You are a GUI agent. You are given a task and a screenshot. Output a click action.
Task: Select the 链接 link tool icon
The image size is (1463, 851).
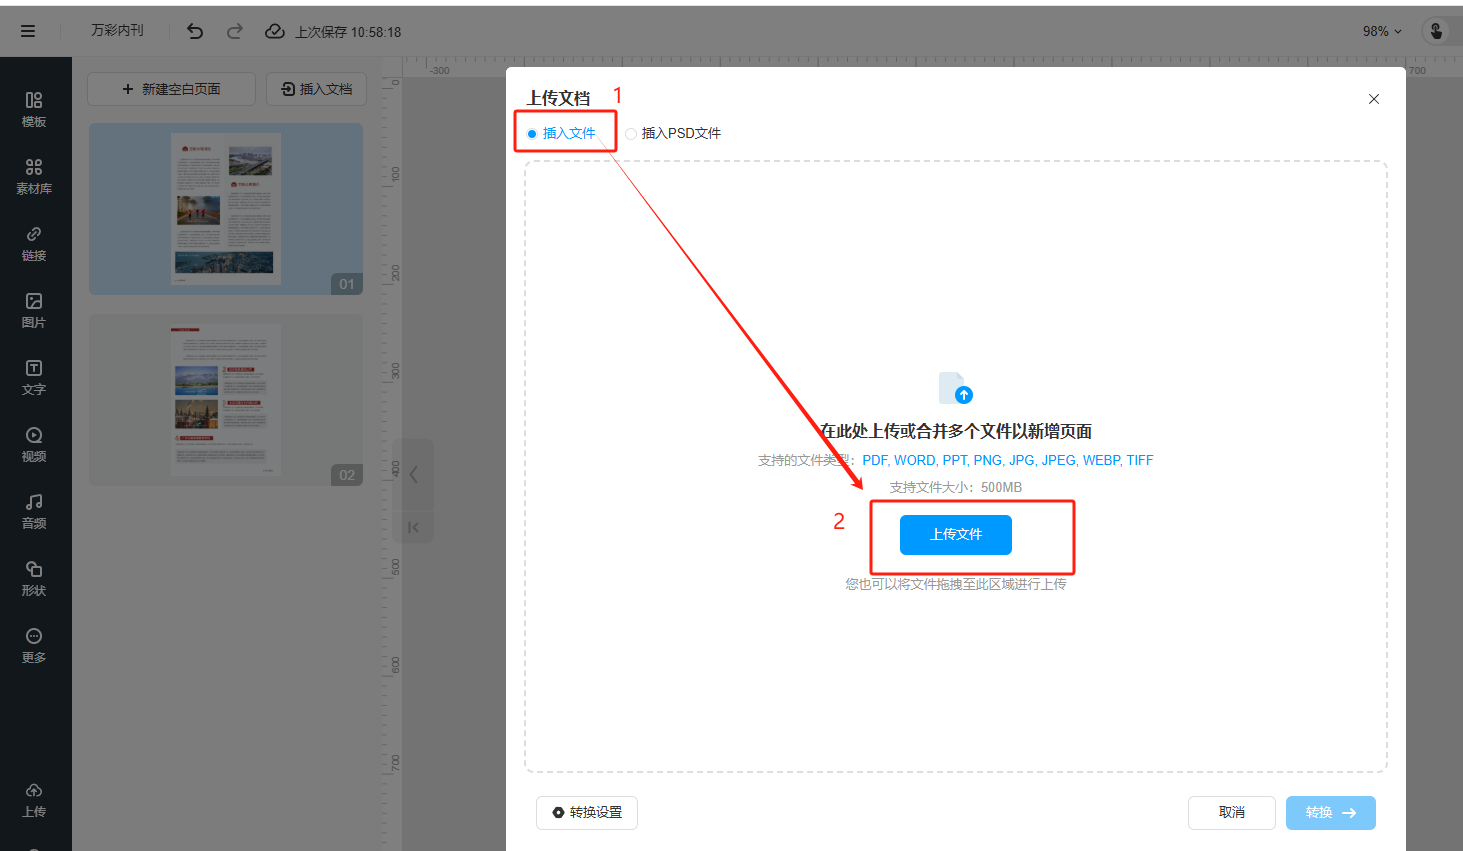[x=34, y=243]
